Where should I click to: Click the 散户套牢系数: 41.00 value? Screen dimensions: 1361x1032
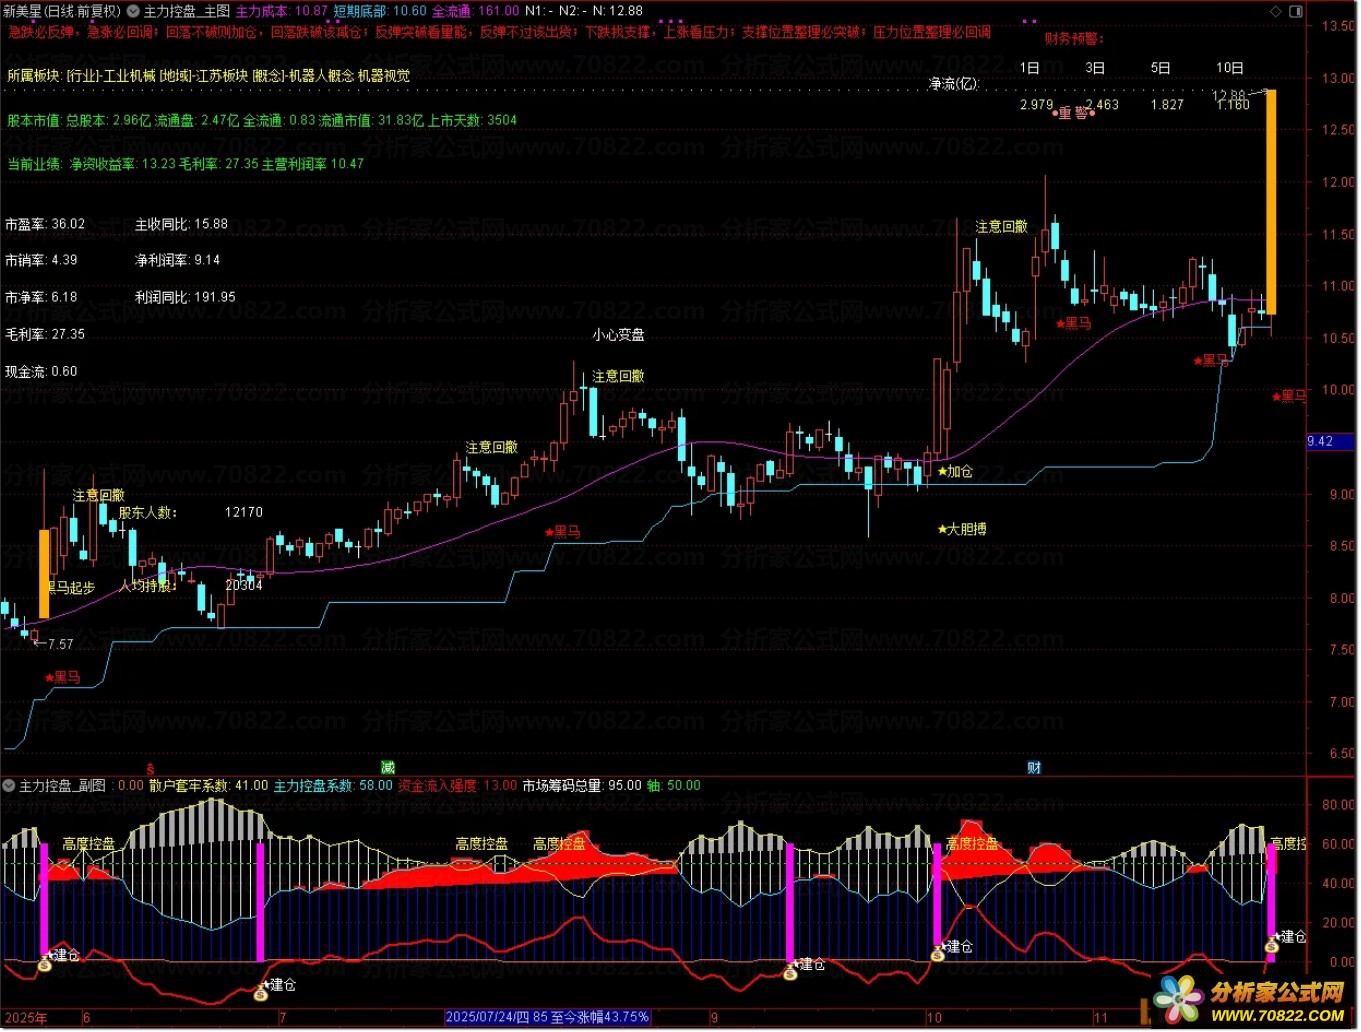coord(209,786)
